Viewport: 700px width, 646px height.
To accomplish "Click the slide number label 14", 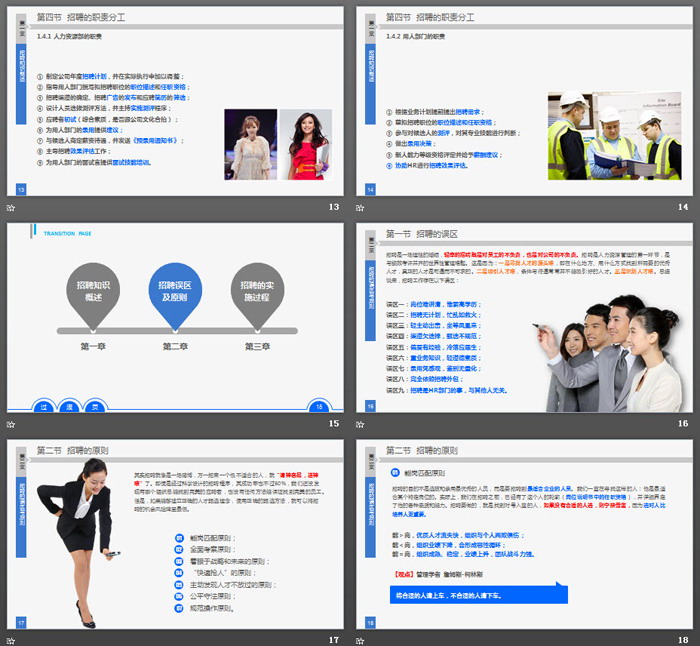I will coord(683,207).
